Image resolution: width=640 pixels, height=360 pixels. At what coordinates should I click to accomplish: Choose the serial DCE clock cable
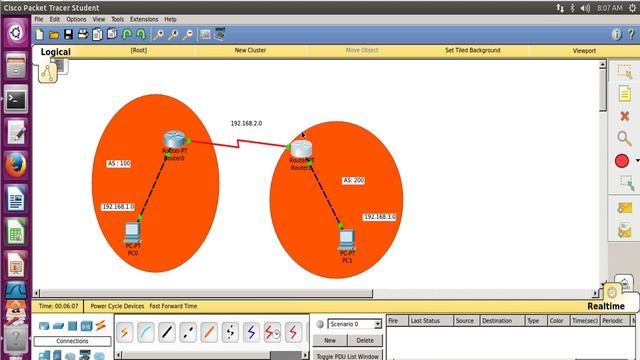(272, 333)
